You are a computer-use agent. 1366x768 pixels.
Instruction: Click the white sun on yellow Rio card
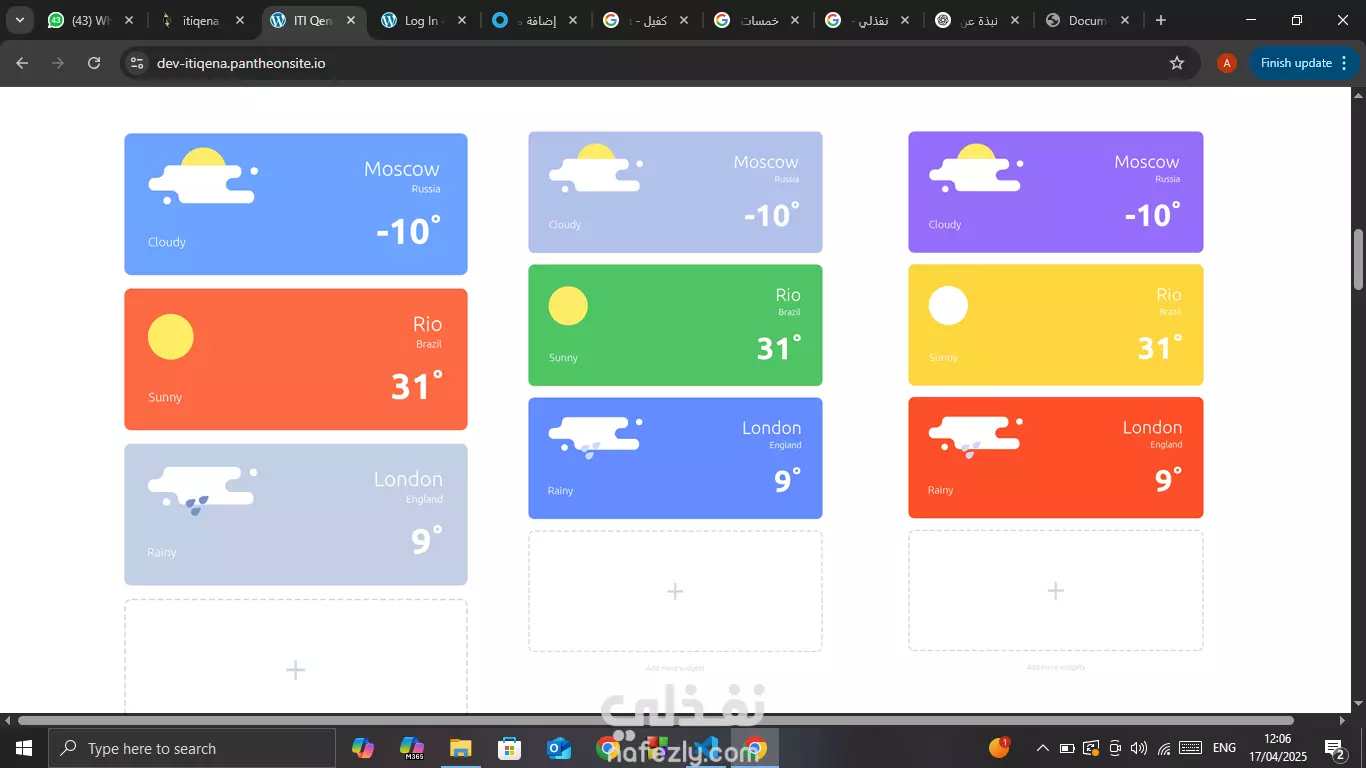tap(948, 305)
